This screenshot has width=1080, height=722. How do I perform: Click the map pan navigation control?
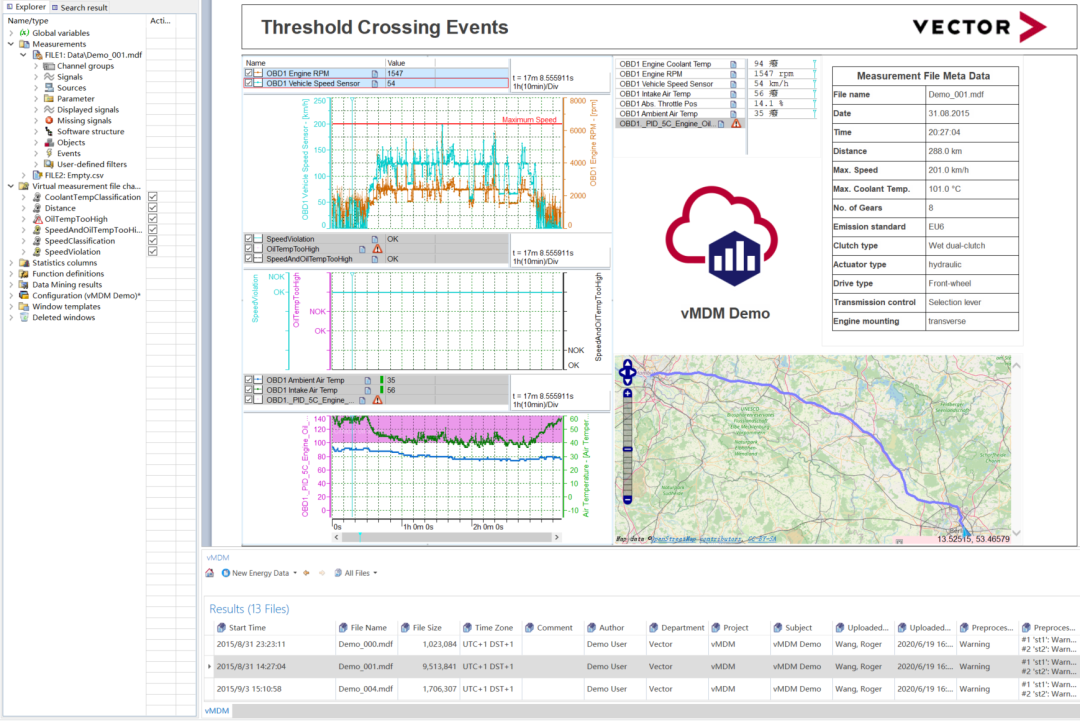click(627, 374)
